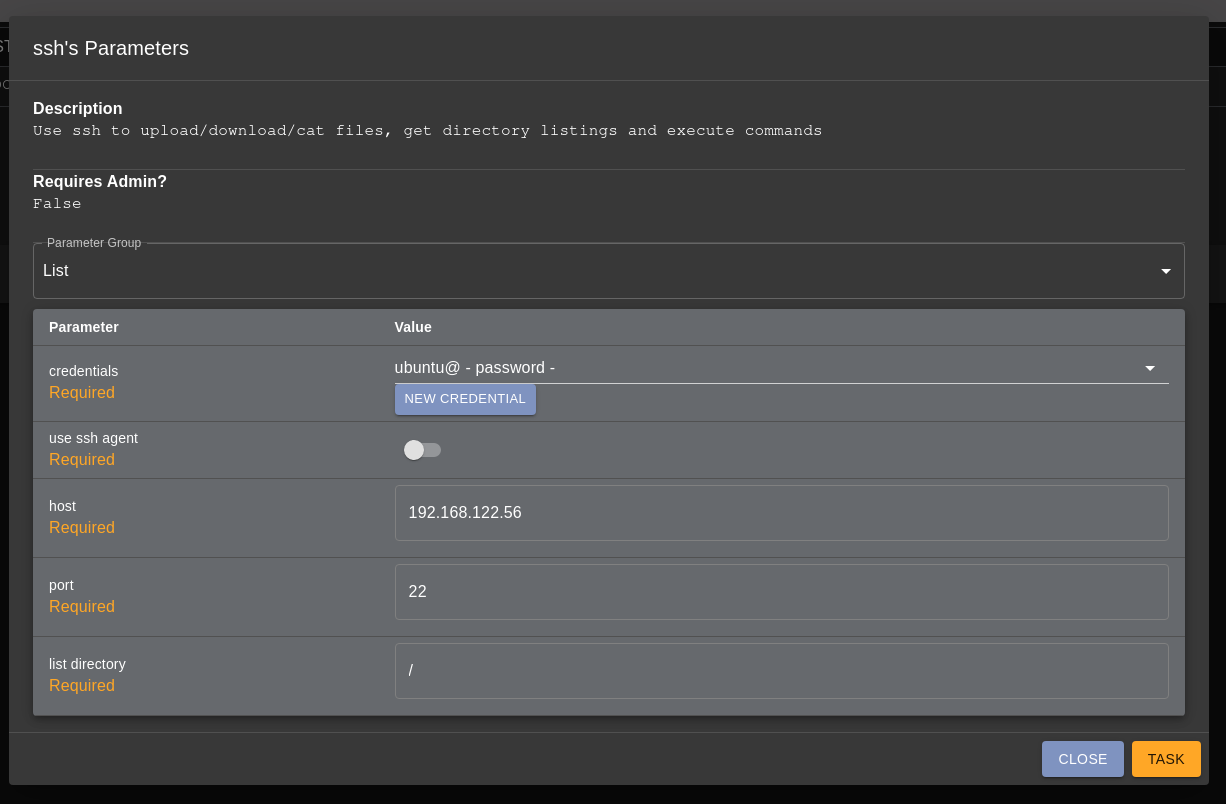Click the list directory field showing /

pos(782,670)
